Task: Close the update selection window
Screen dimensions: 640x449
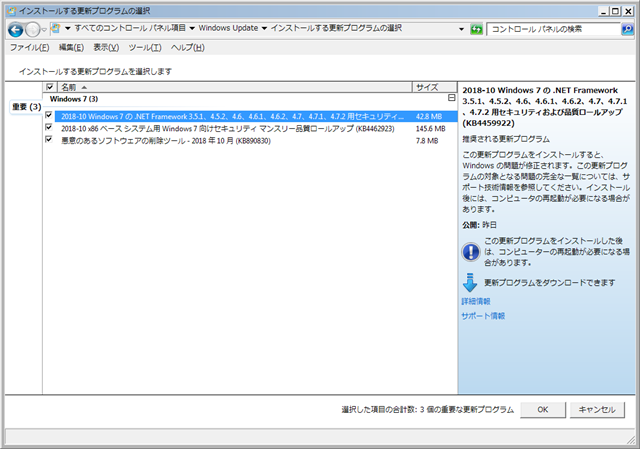Action: [628, 11]
